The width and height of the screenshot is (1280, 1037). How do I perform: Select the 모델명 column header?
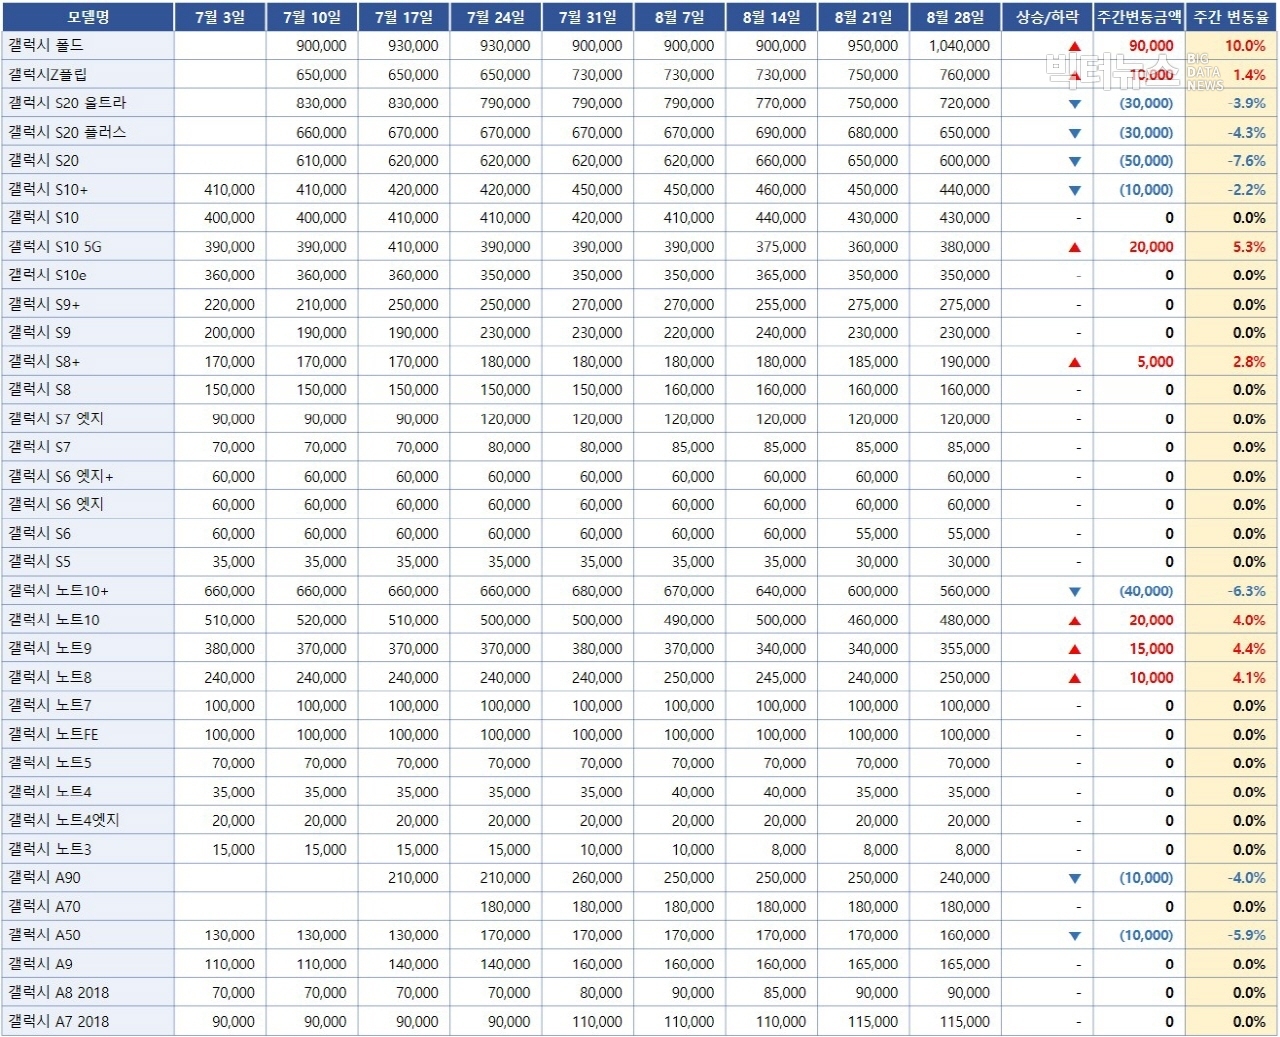pyautogui.click(x=88, y=17)
